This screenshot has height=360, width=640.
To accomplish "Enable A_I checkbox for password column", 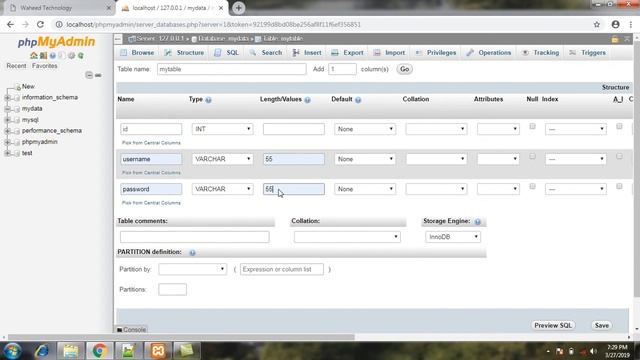I will 619,187.
